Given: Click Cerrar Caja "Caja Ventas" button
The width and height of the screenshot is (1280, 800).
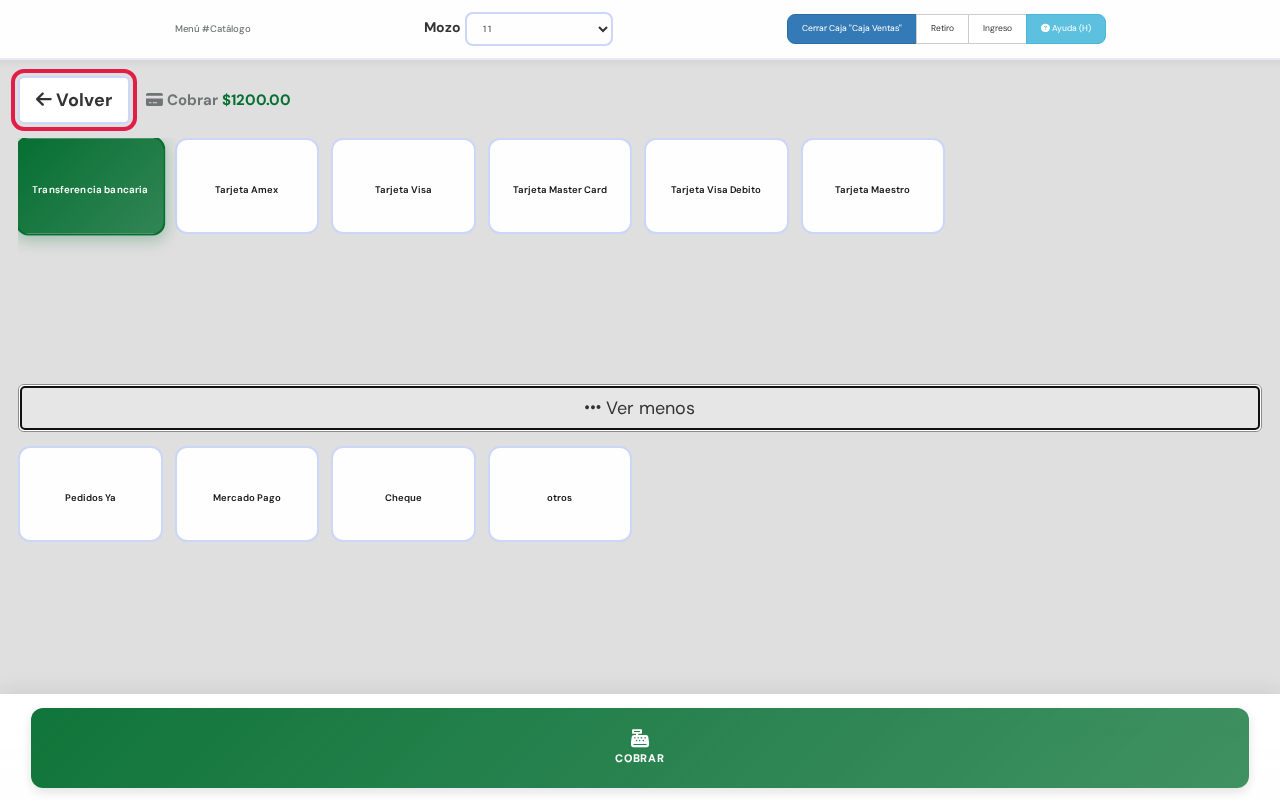Looking at the screenshot, I should pyautogui.click(x=852, y=29).
